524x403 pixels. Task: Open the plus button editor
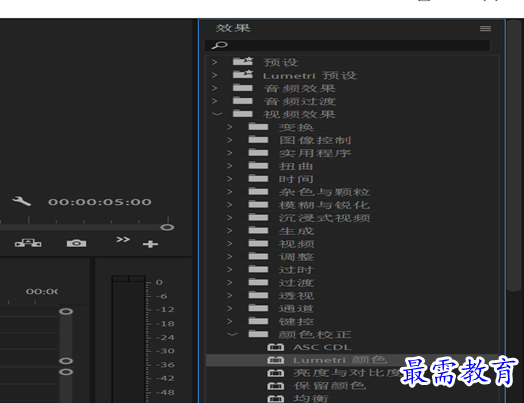pyautogui.click(x=150, y=244)
